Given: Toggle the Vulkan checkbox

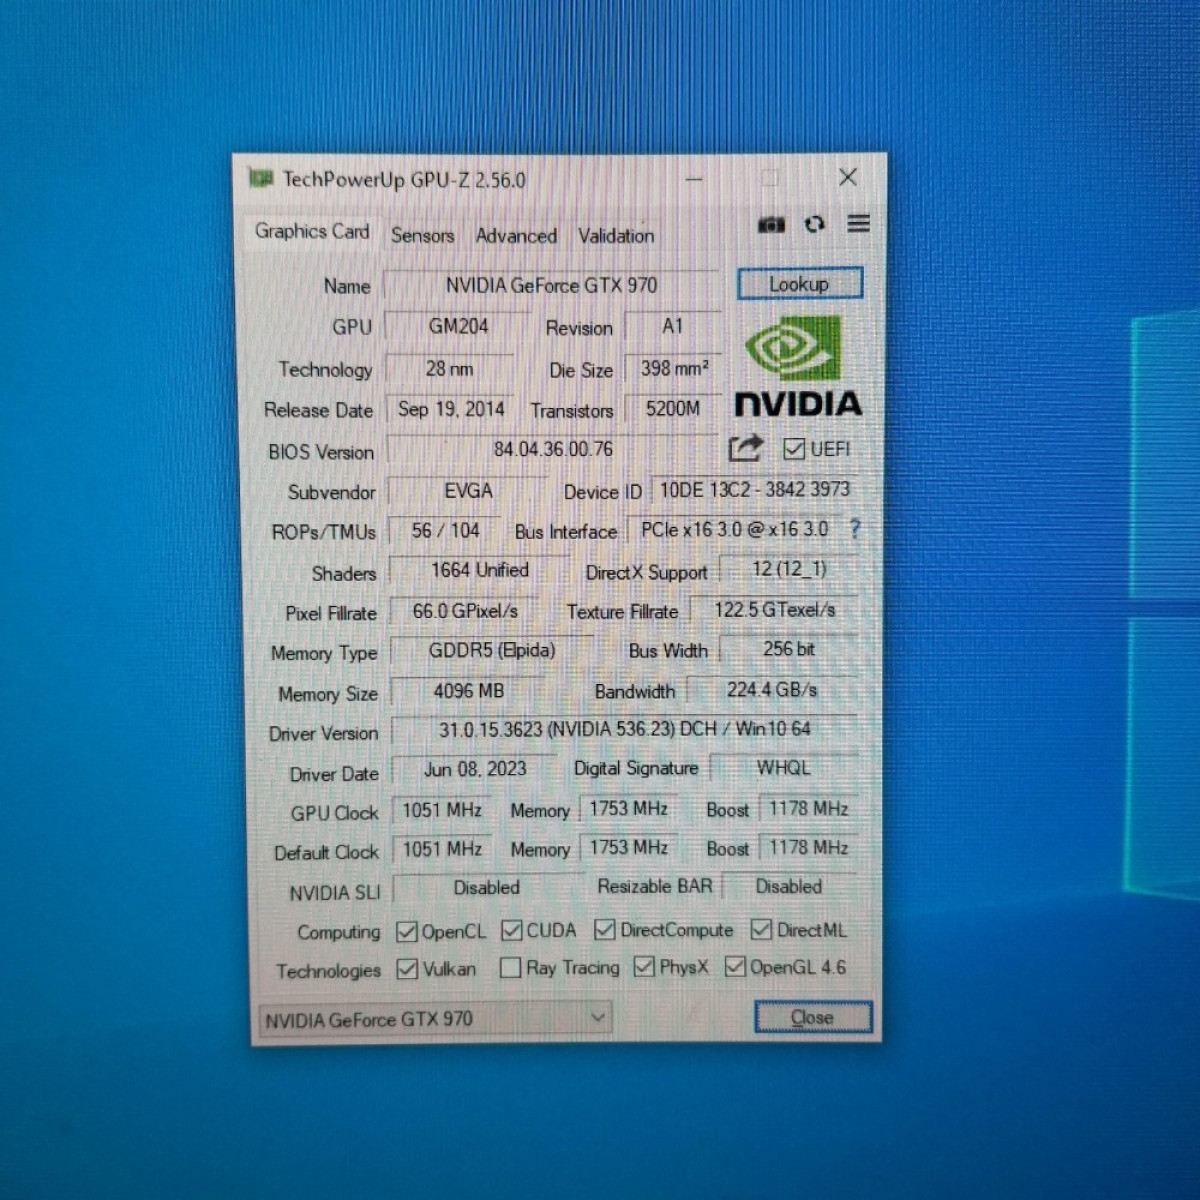Looking at the screenshot, I should (407, 969).
